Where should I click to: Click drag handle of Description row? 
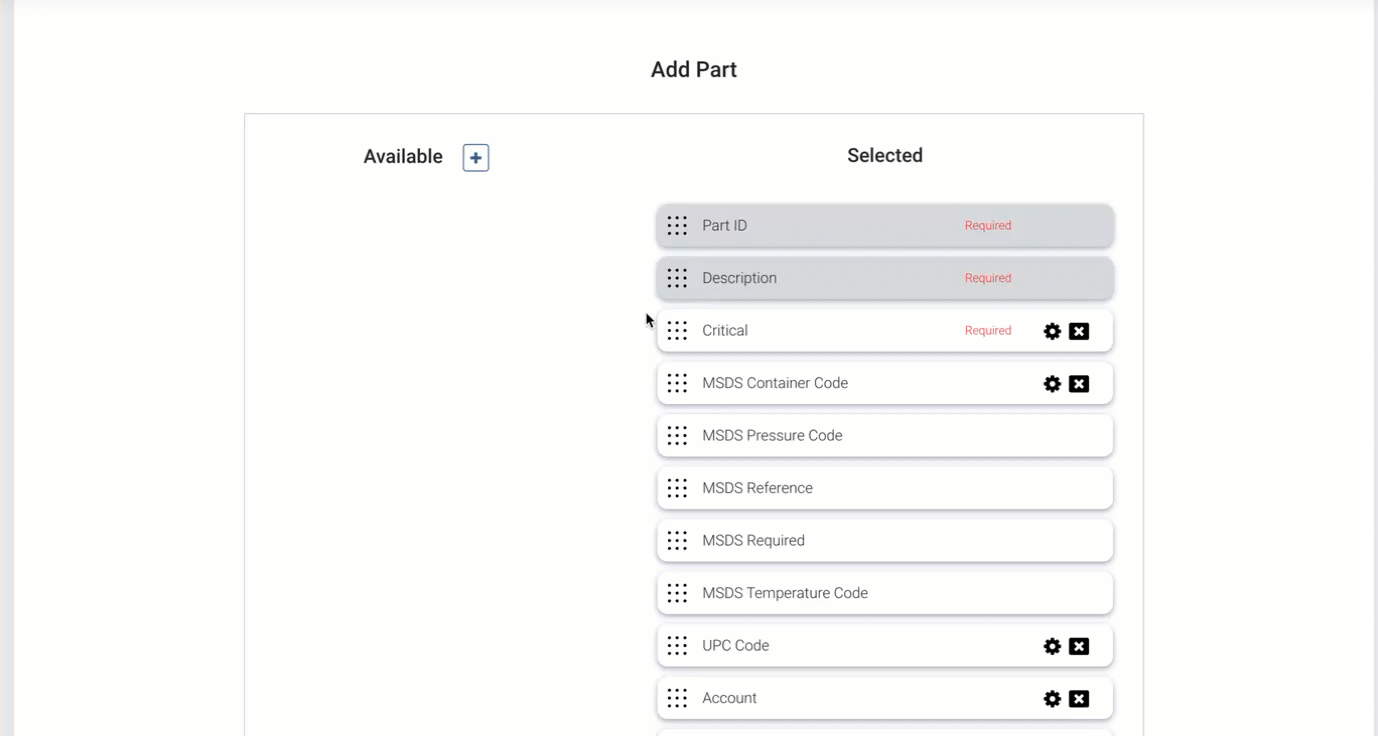tap(677, 278)
